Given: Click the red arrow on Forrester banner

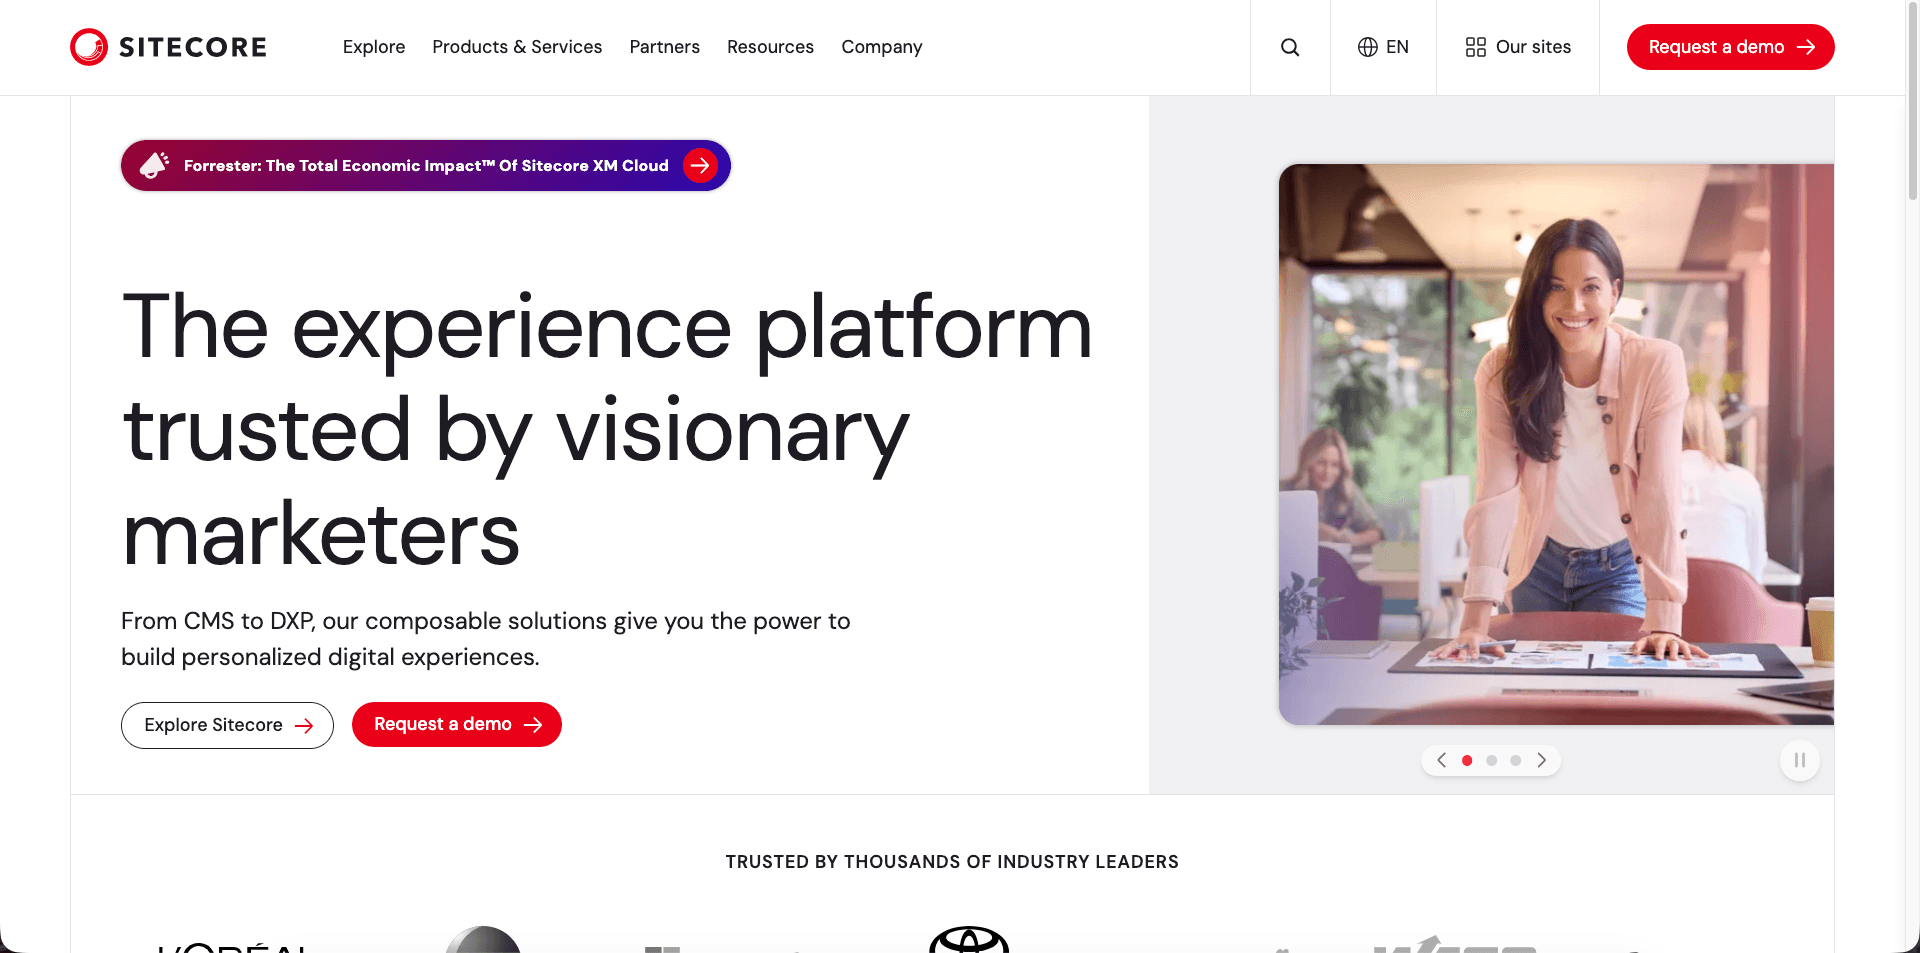Looking at the screenshot, I should [700, 165].
